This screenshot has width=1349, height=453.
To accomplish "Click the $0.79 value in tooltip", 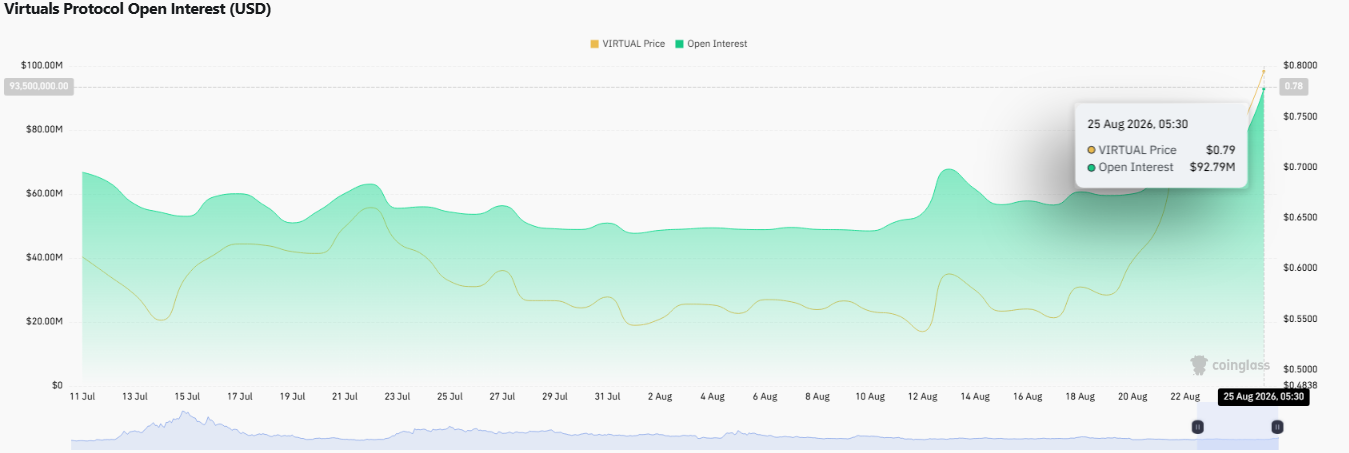I will click(x=1220, y=150).
